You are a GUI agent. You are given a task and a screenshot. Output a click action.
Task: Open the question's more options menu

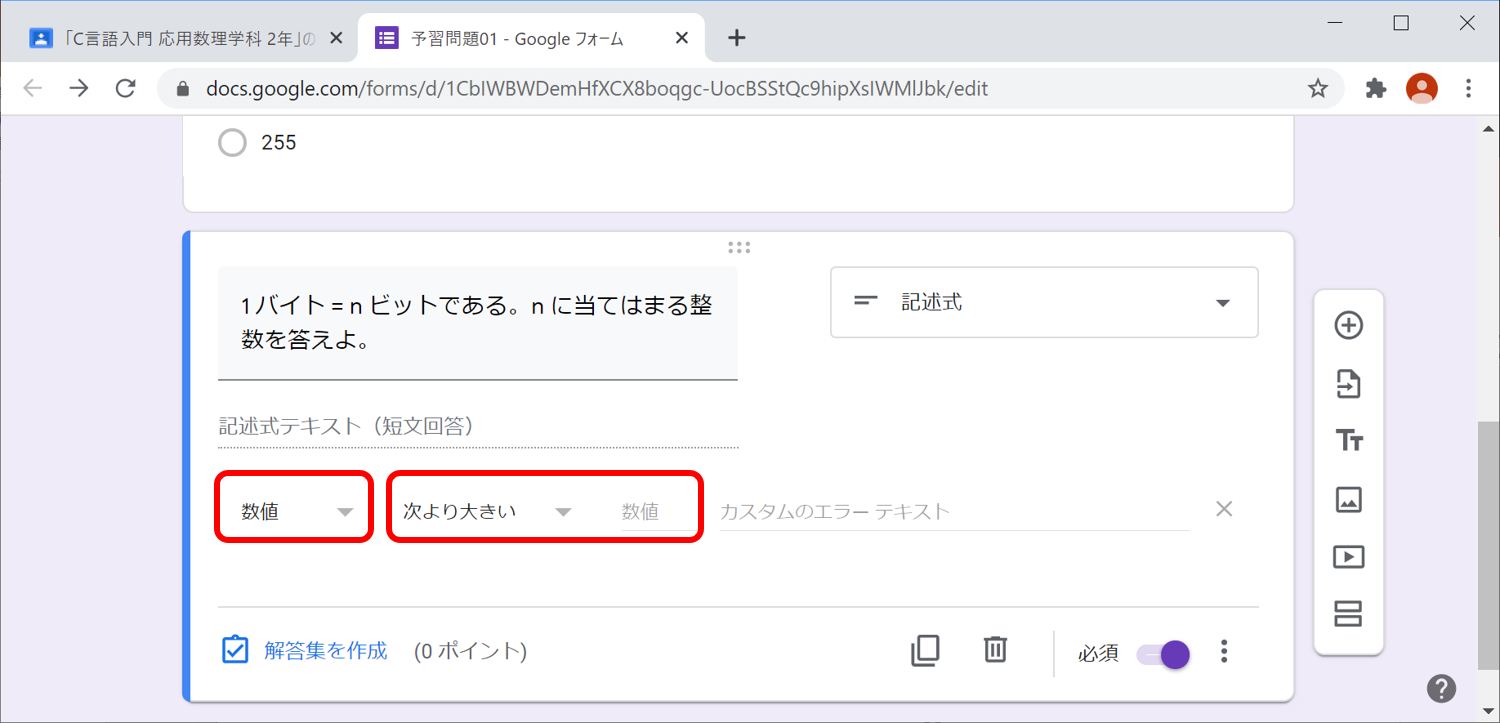1224,652
